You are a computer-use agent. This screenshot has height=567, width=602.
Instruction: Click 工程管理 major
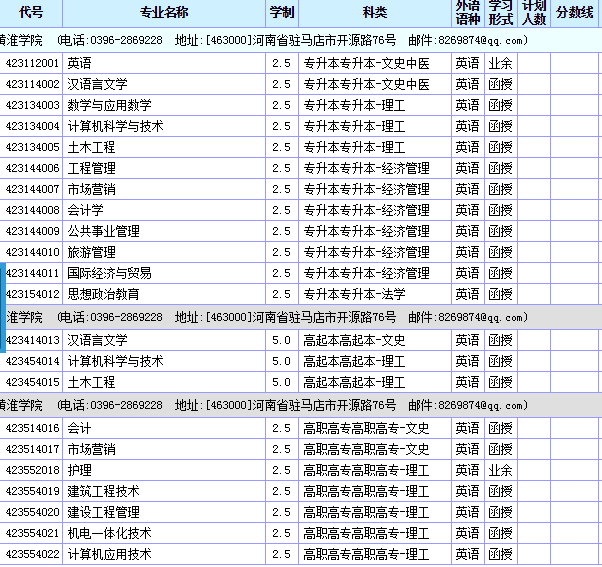(x=91, y=168)
